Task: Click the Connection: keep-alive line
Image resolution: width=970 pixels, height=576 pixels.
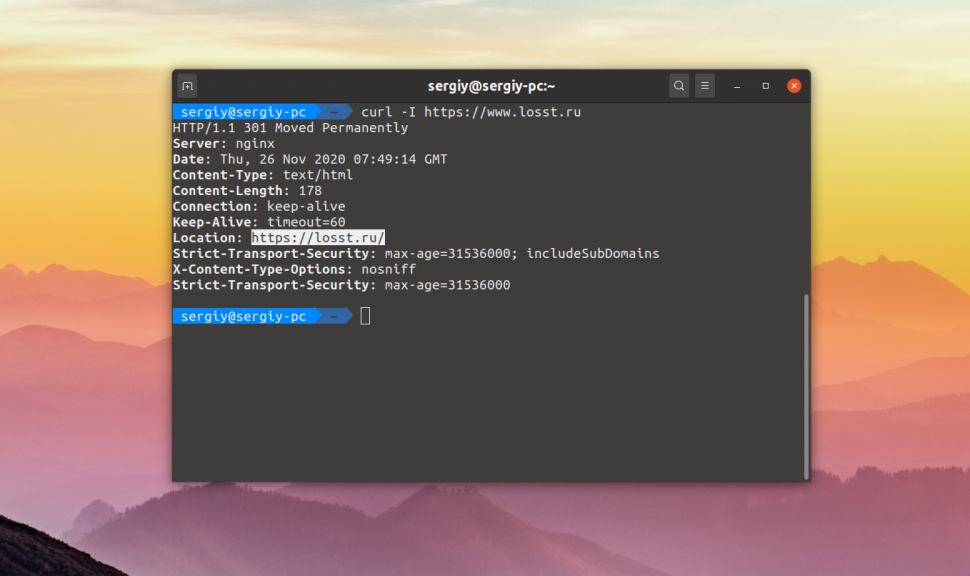Action: pos(259,207)
